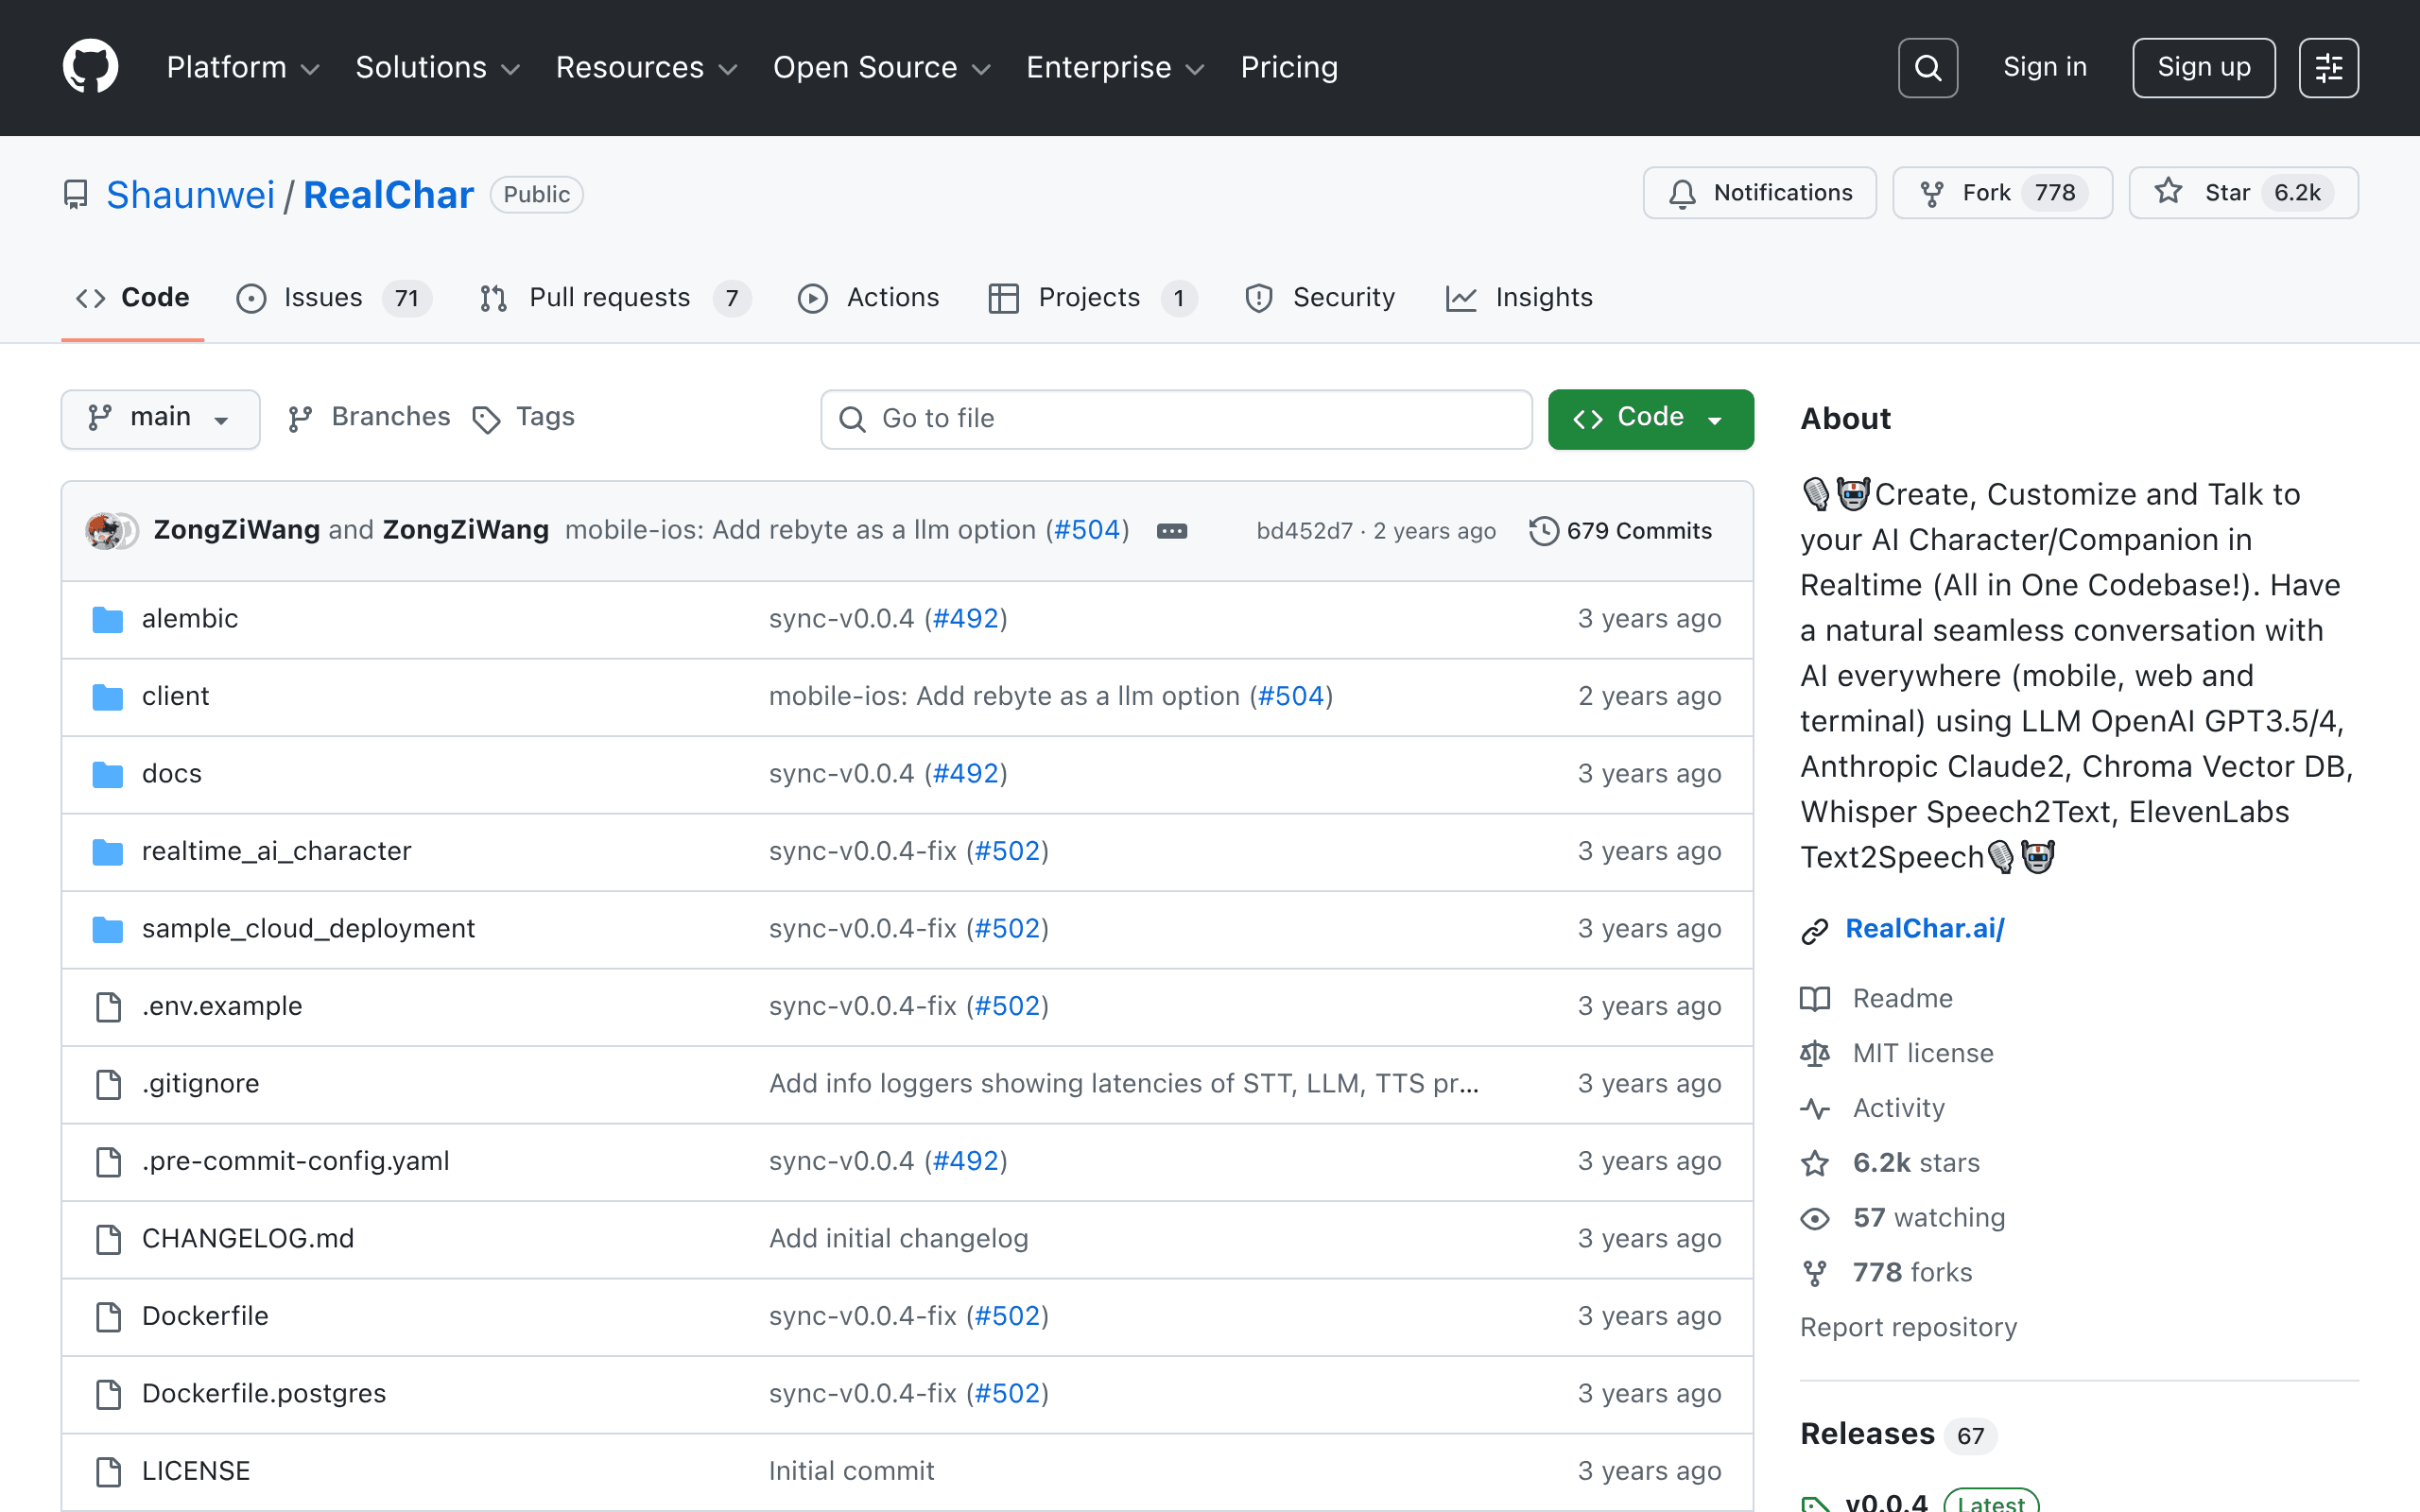Open the RealChar repository name link

coord(388,195)
